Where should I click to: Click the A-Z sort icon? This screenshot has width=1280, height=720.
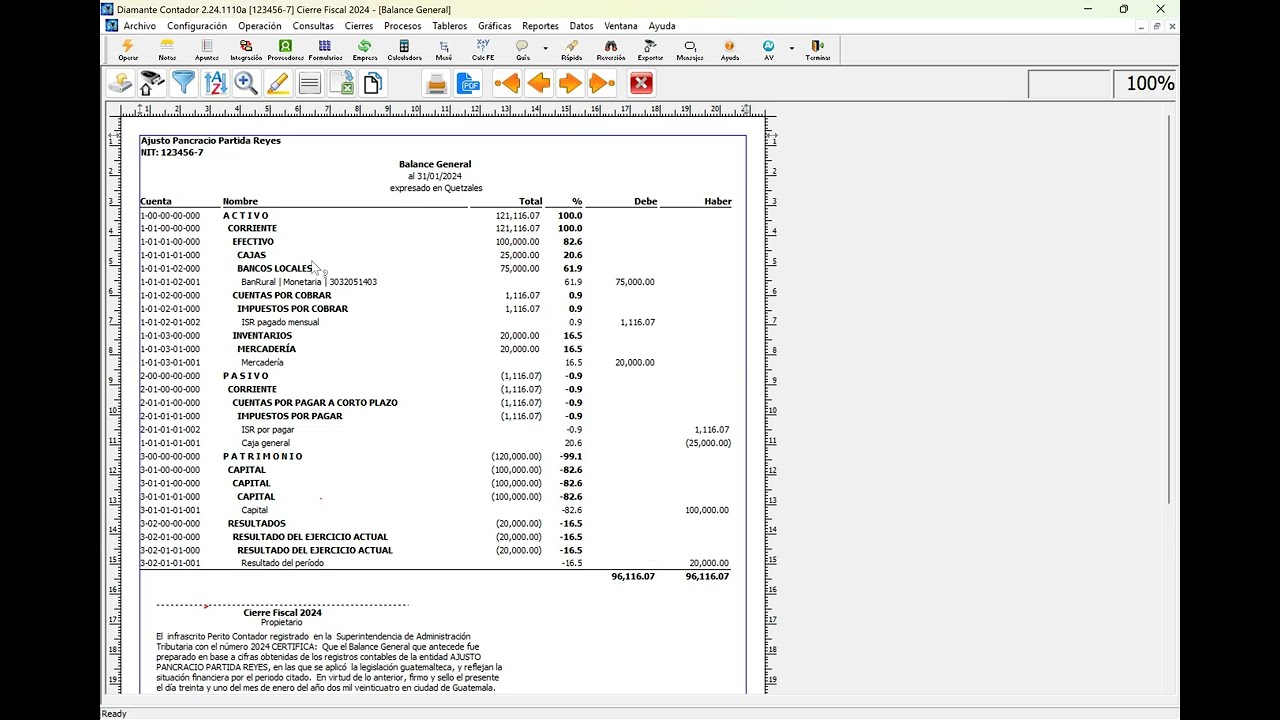coord(215,84)
